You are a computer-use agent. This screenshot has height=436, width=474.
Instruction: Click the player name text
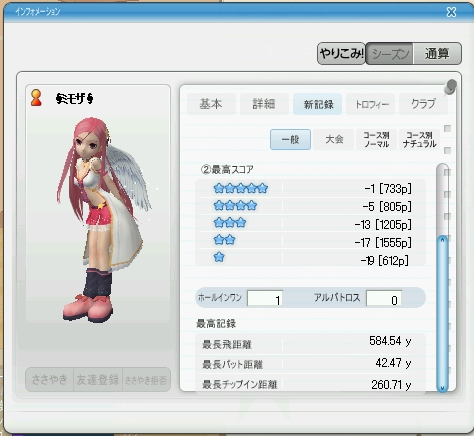click(x=75, y=98)
